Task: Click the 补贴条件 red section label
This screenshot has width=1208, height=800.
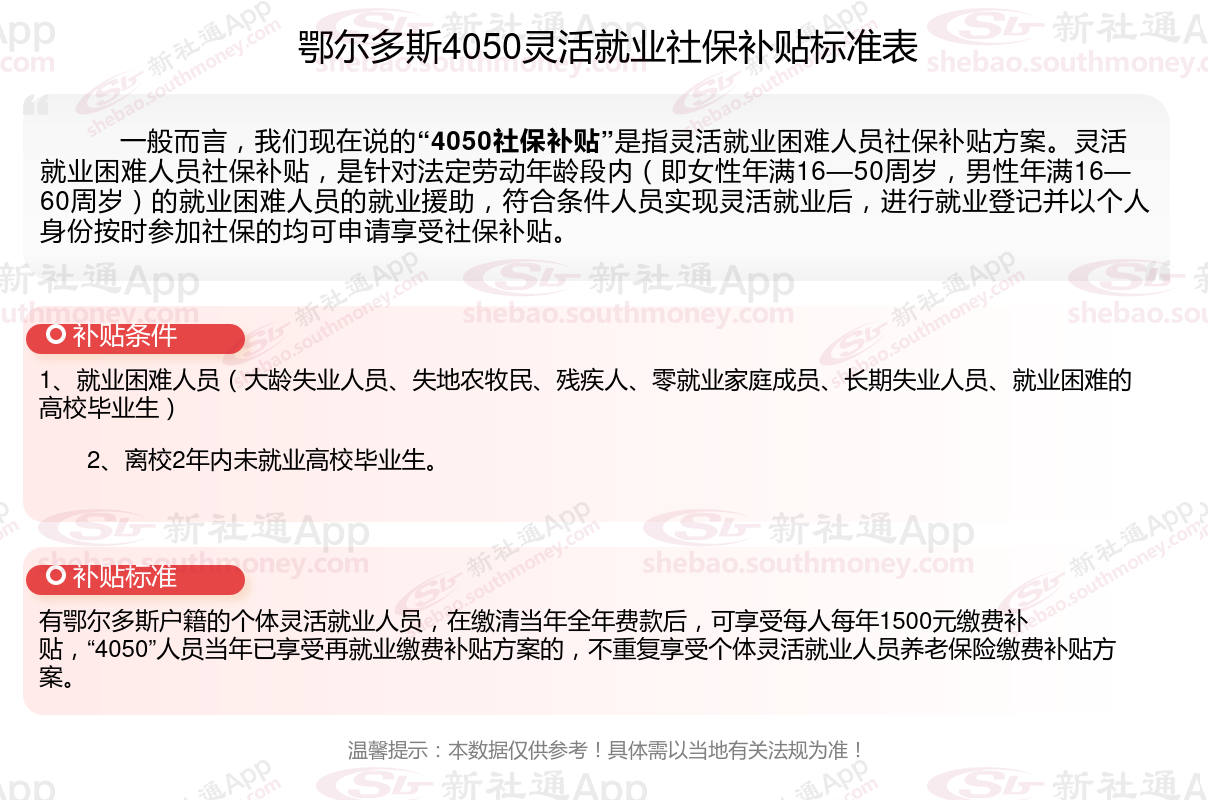Action: pyautogui.click(x=135, y=338)
